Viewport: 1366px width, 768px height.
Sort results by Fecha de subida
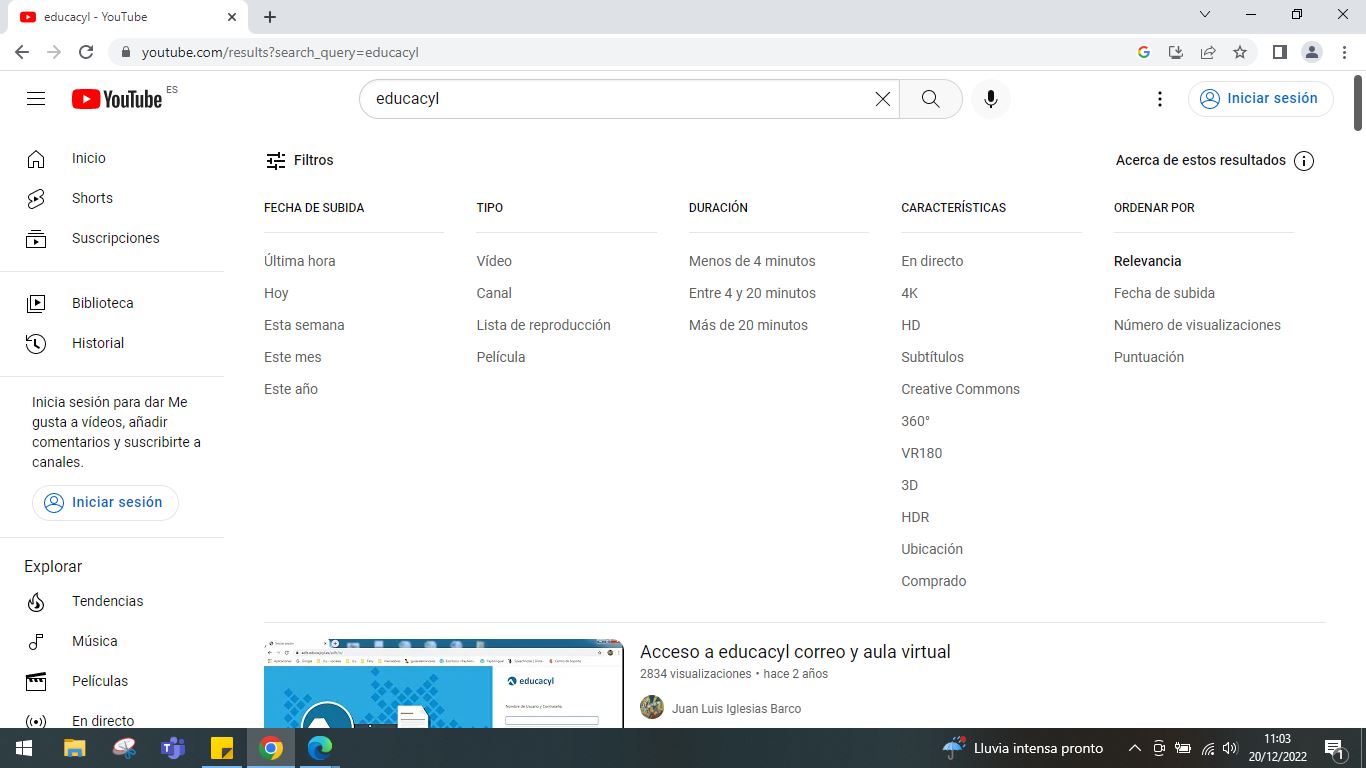pyautogui.click(x=1164, y=293)
